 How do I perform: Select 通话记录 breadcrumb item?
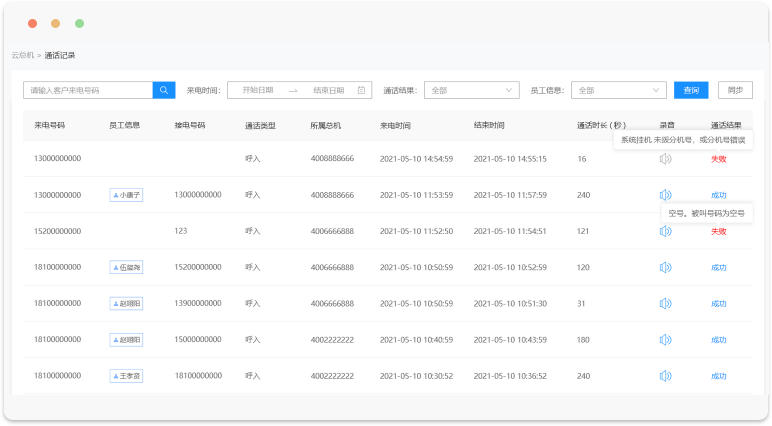coord(60,55)
